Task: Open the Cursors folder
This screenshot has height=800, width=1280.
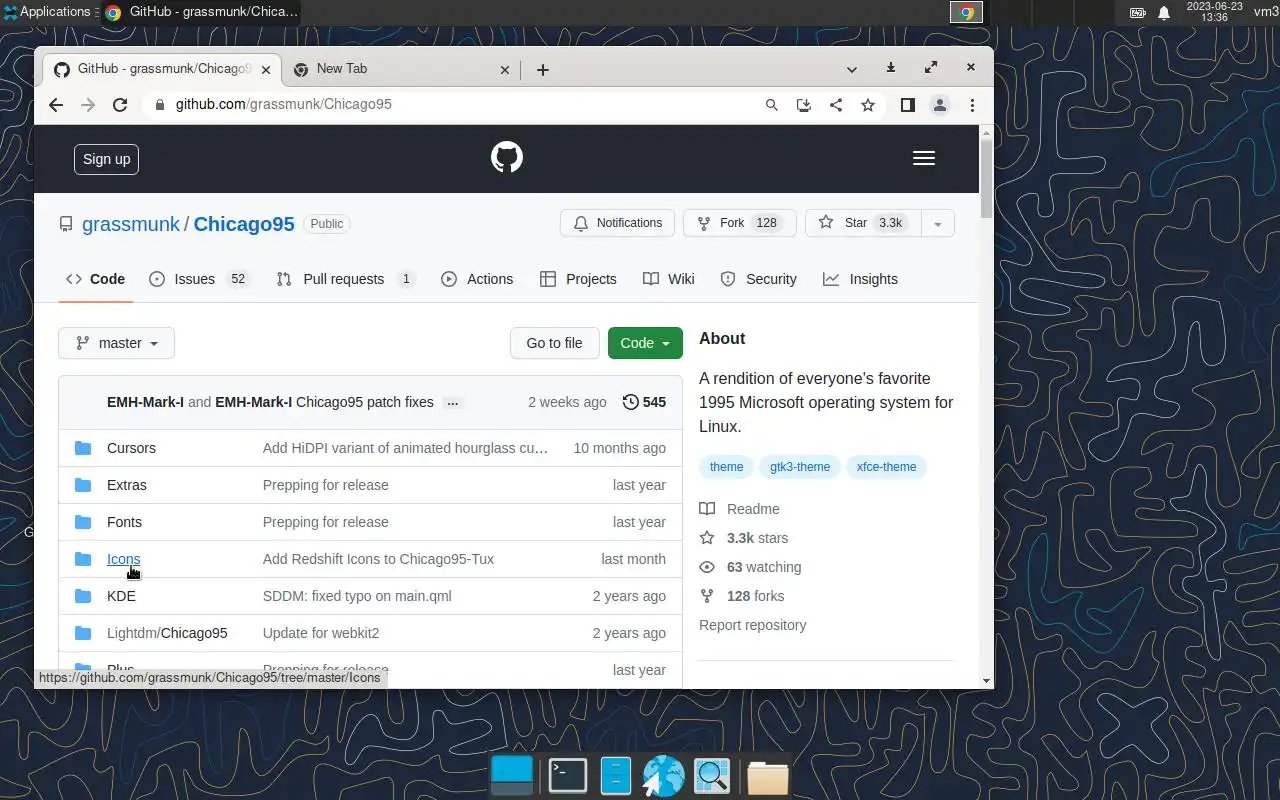Action: pos(131,448)
